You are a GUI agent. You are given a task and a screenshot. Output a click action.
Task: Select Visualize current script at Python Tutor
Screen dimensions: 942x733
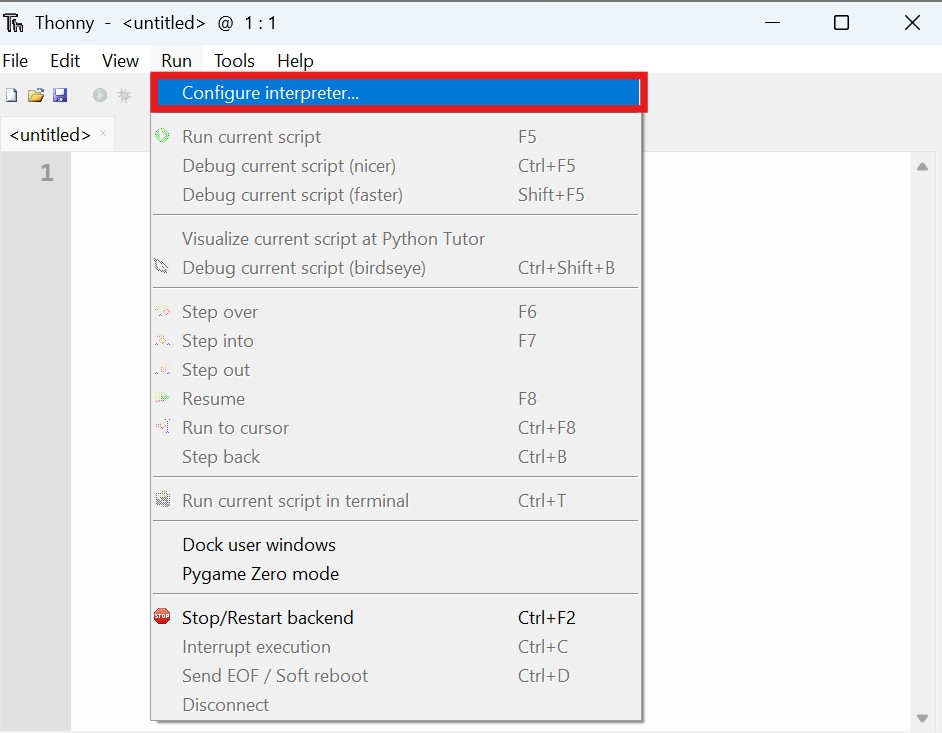(x=397, y=239)
